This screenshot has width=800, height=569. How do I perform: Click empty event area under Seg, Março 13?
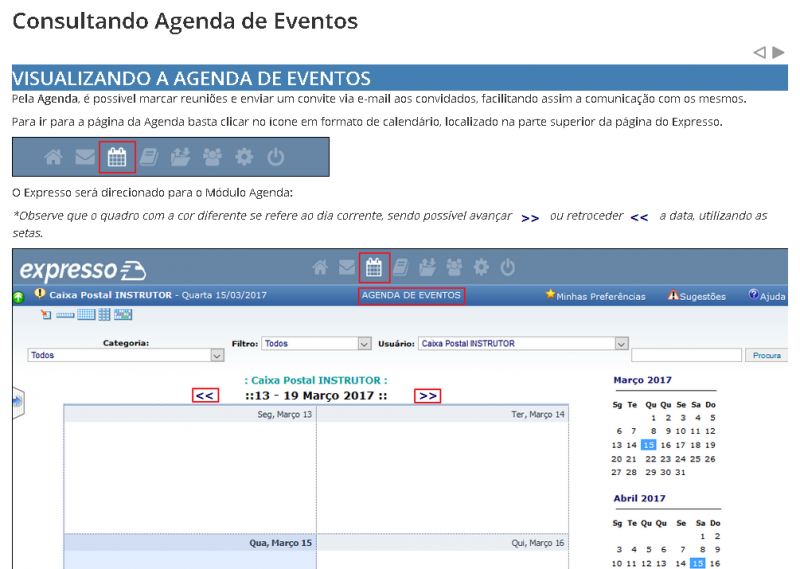(x=190, y=477)
